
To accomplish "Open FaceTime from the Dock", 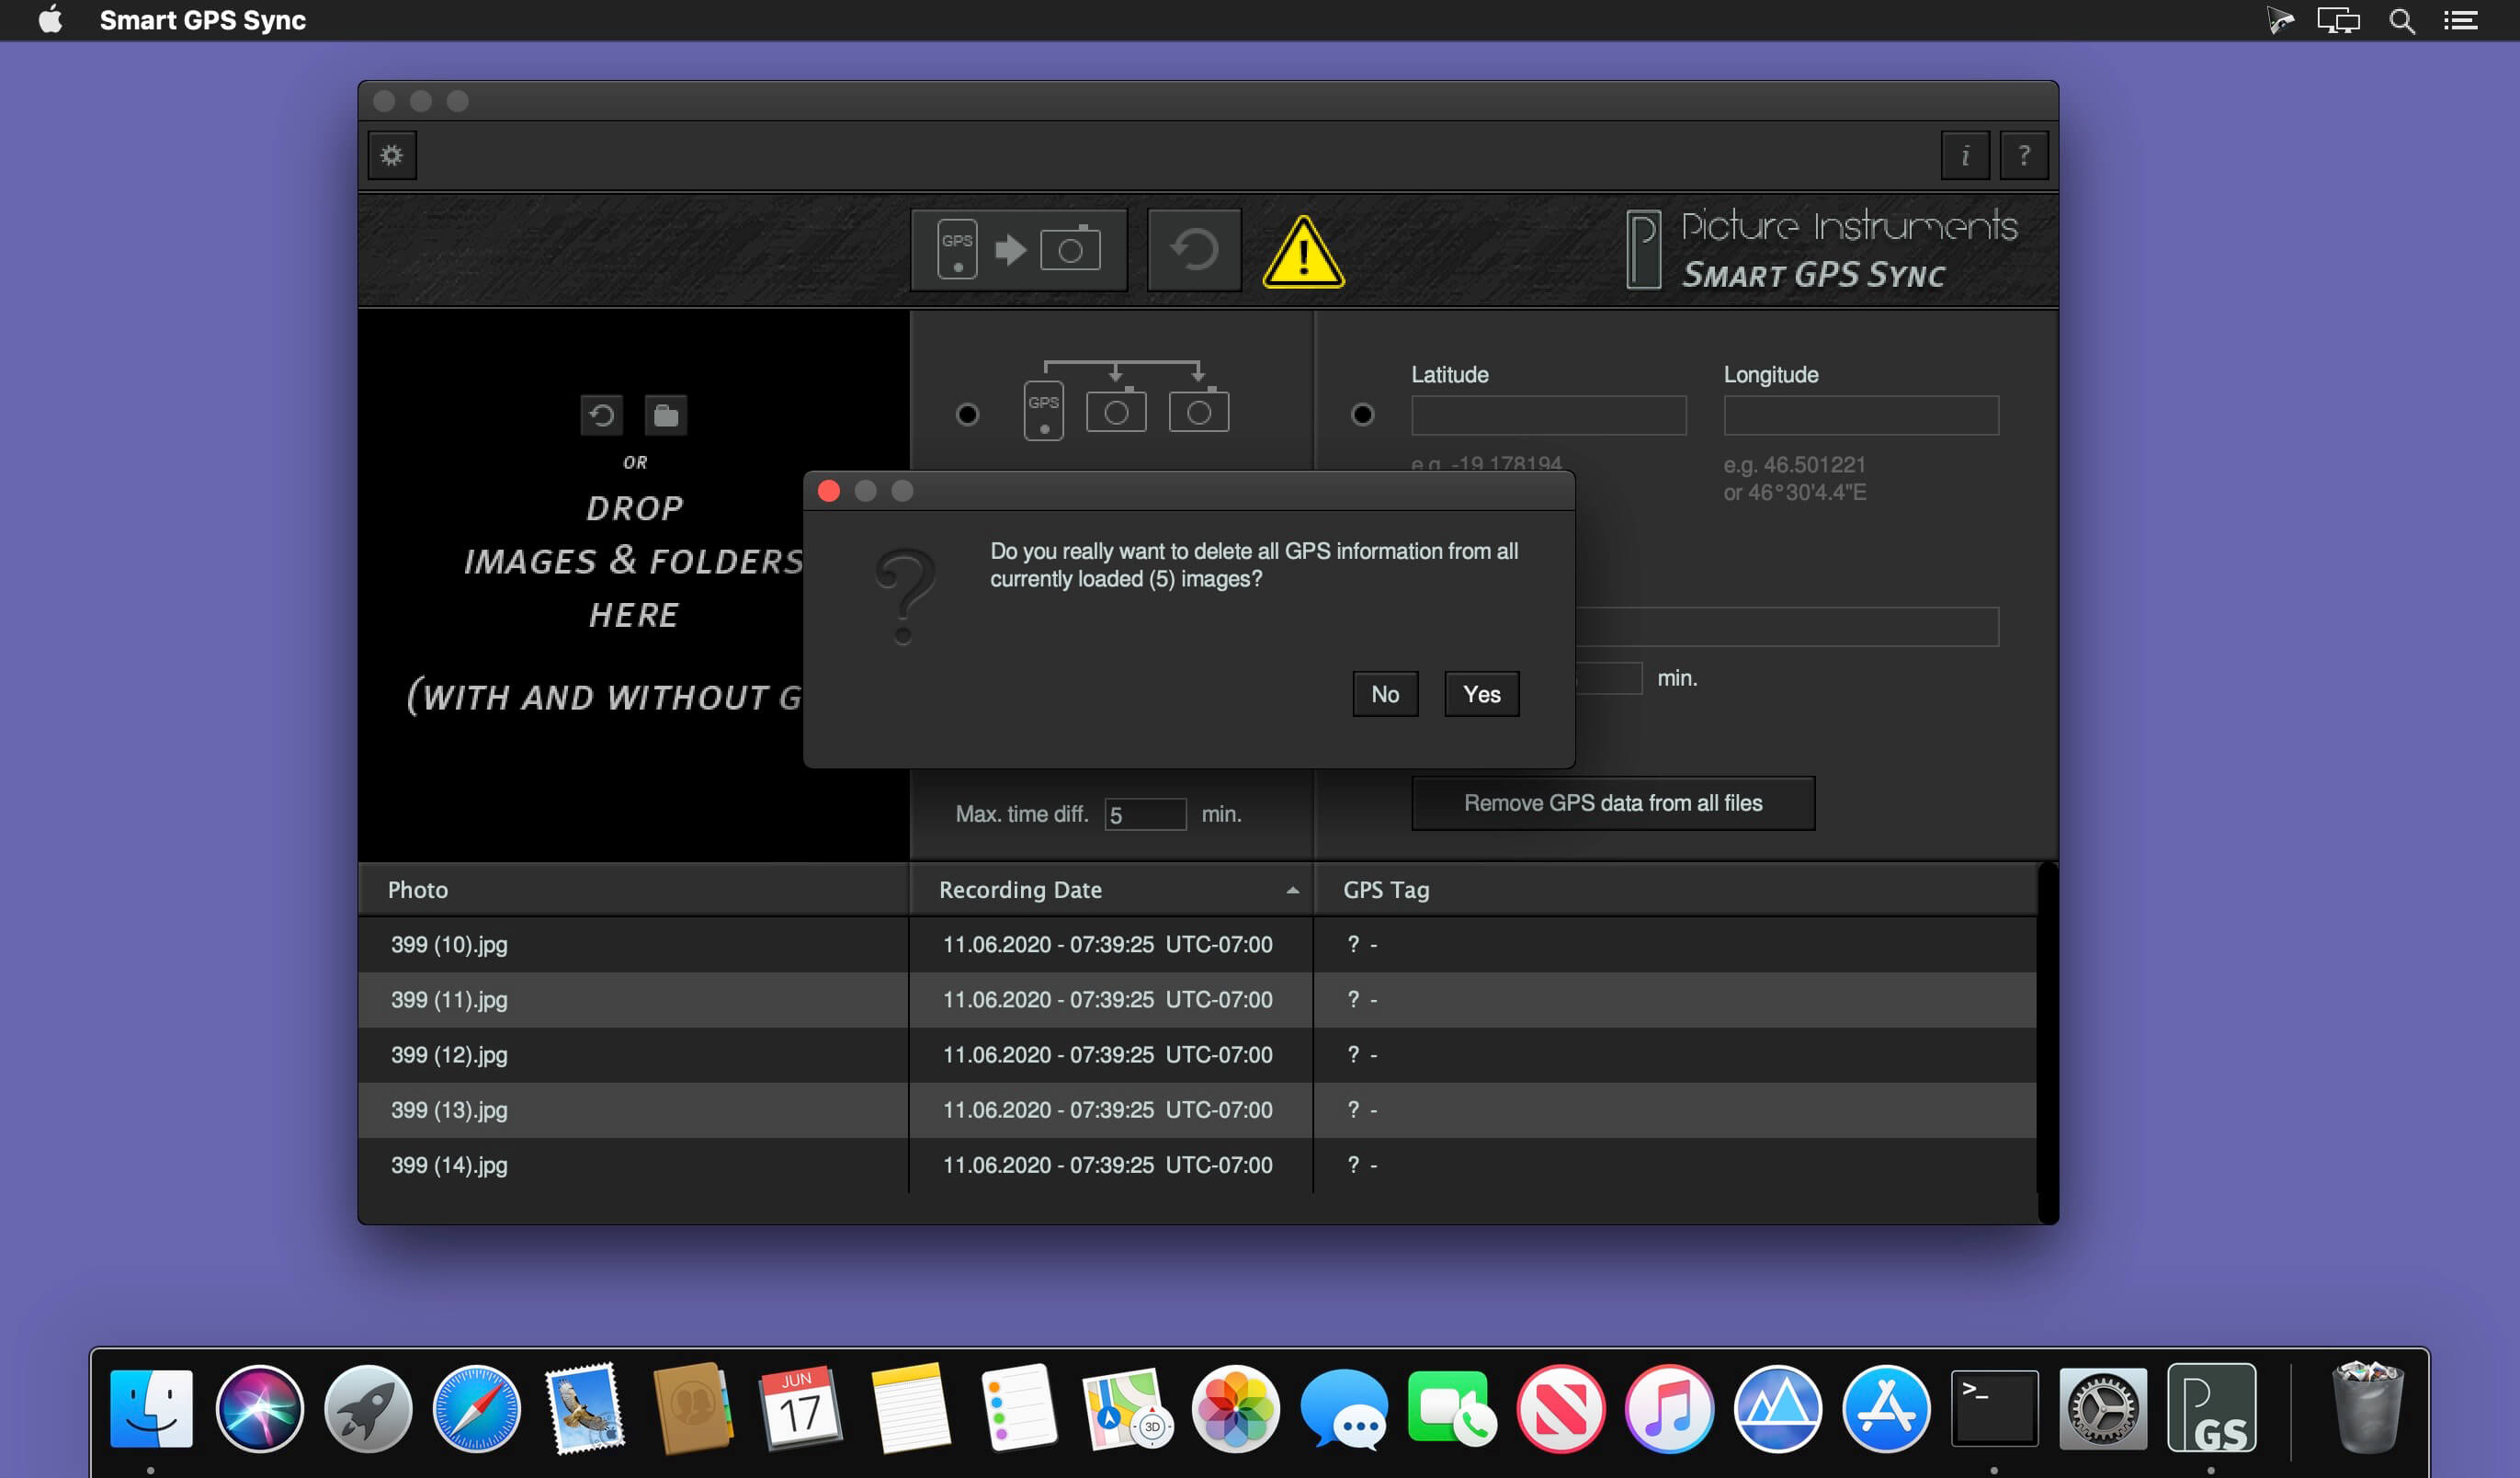I will pyautogui.click(x=1452, y=1408).
